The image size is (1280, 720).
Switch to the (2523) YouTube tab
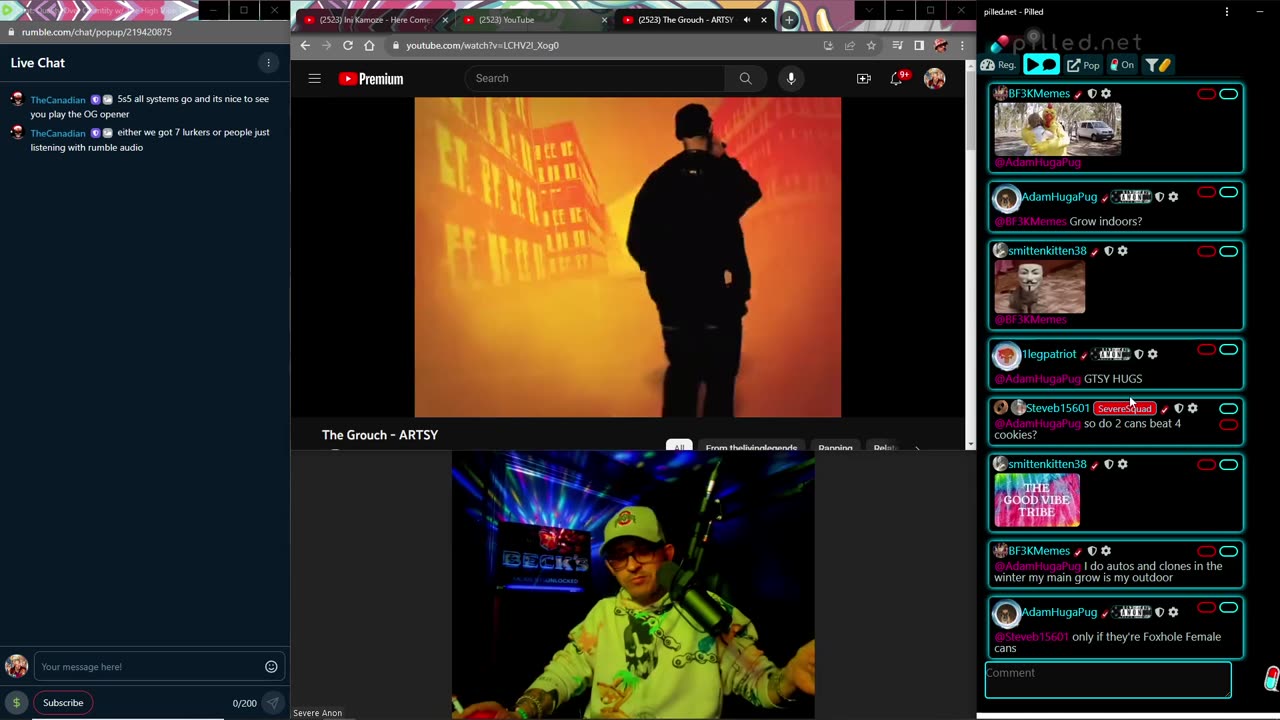pyautogui.click(x=535, y=20)
